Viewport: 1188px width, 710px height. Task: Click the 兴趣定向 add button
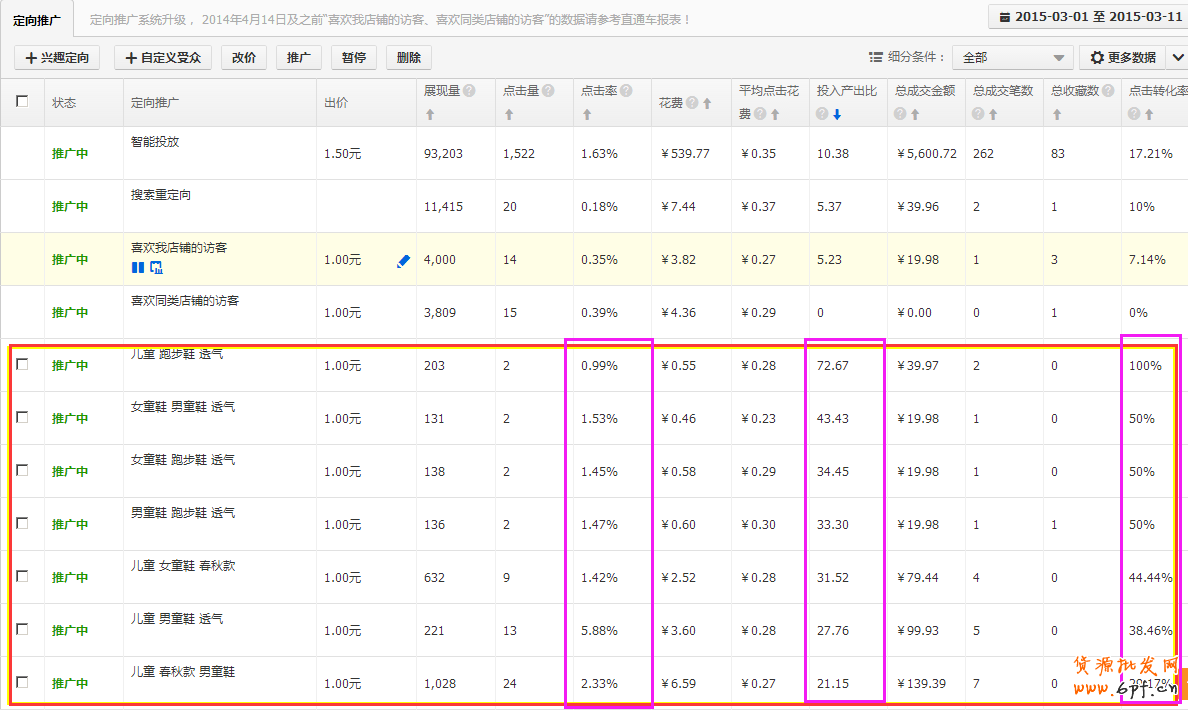click(57, 58)
